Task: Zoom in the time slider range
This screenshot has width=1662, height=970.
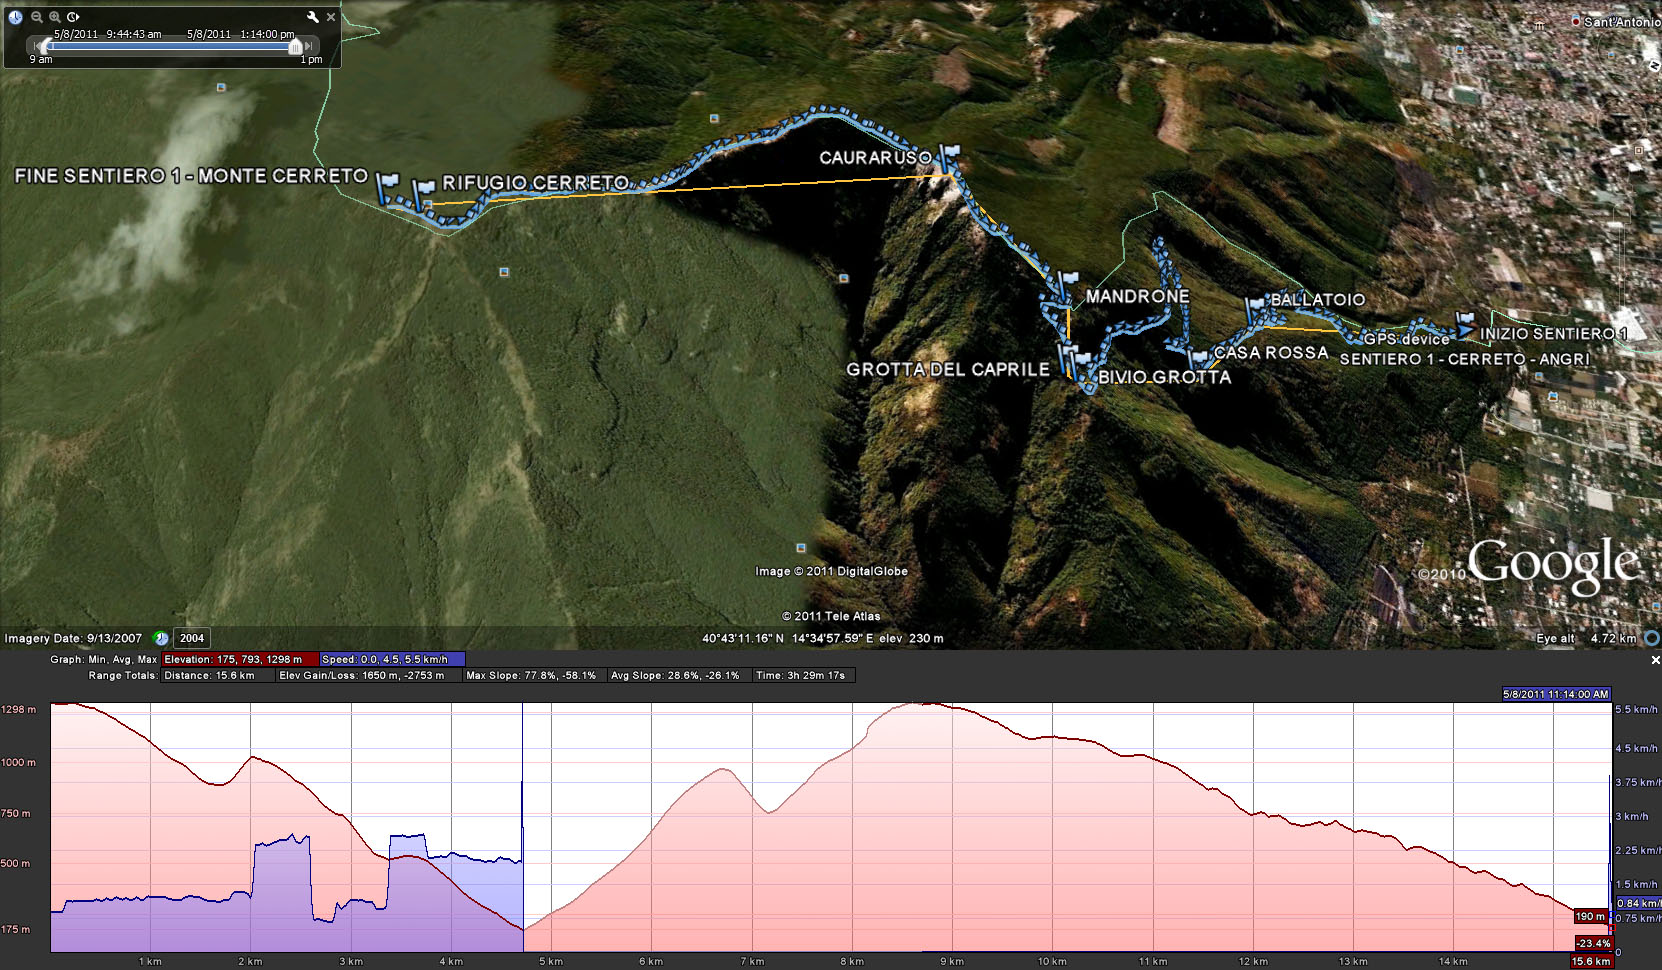Action: [x=55, y=16]
